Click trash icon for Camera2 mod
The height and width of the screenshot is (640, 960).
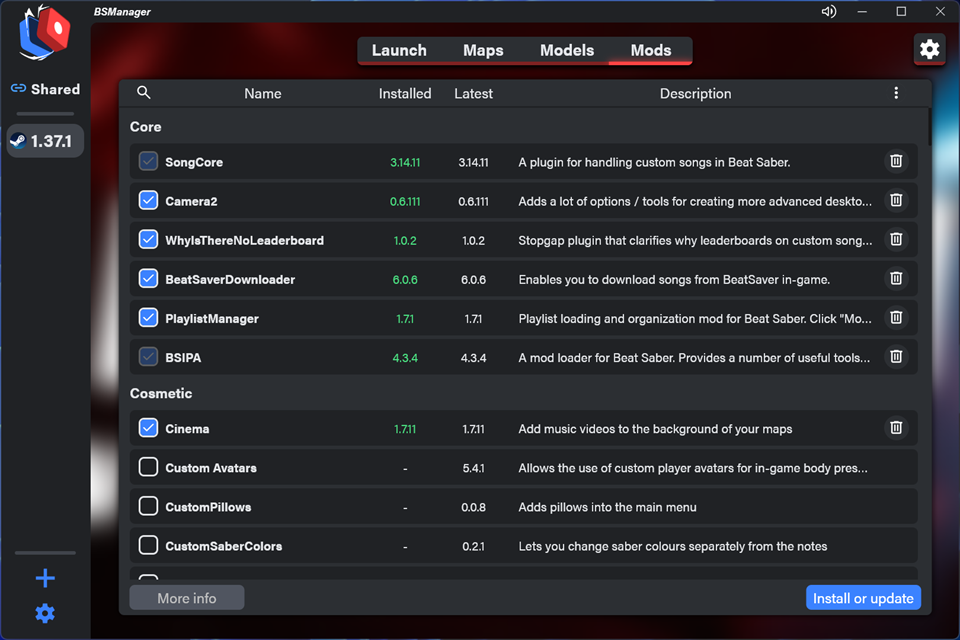tap(896, 201)
